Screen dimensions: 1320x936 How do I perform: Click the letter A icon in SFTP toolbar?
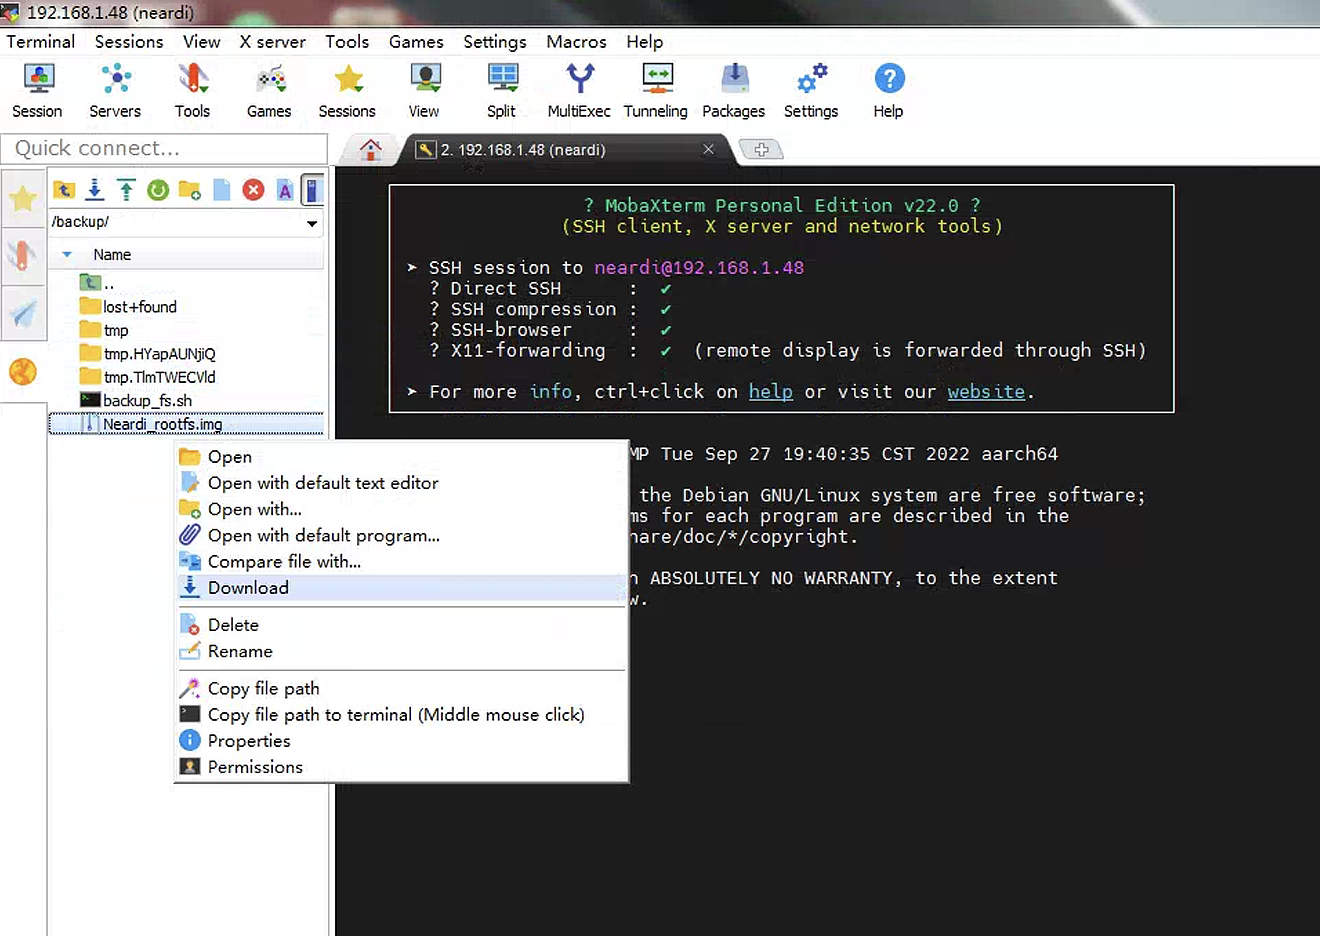[285, 189]
